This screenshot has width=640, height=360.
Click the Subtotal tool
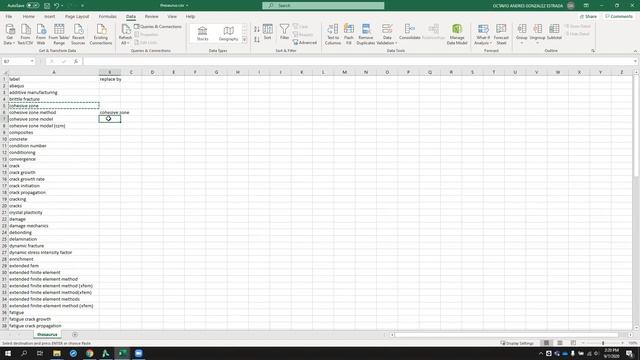coord(554,32)
